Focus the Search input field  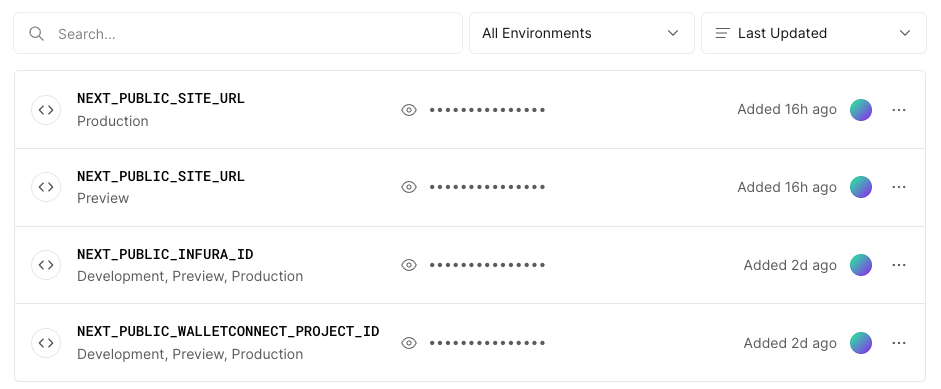[238, 33]
